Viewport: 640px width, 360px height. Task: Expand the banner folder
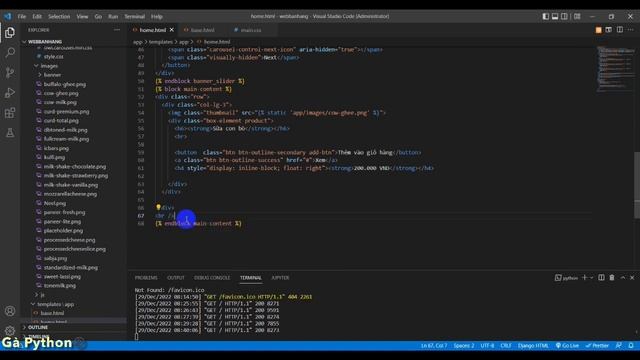(52, 75)
